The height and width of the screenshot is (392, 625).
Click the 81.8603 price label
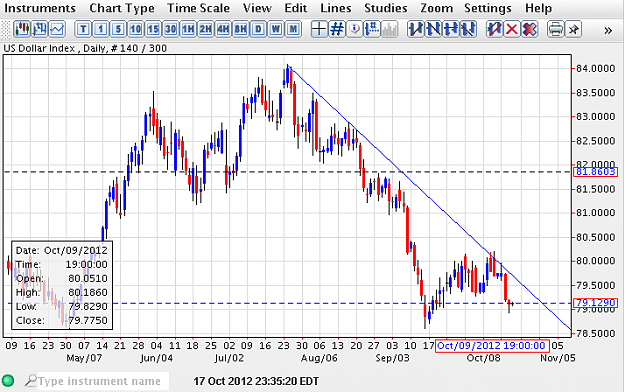(x=595, y=172)
